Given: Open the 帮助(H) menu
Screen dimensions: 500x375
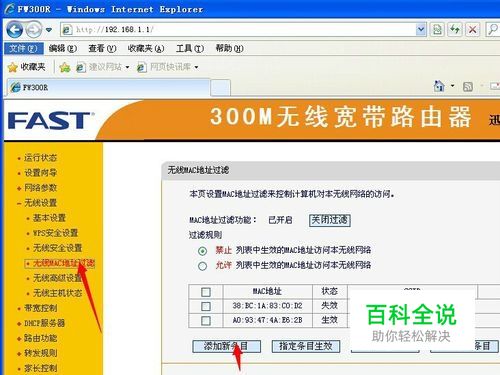Looking at the screenshot, I should point(229,49).
